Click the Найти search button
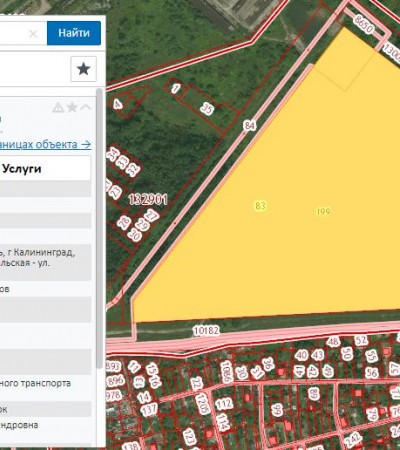 coord(74,33)
